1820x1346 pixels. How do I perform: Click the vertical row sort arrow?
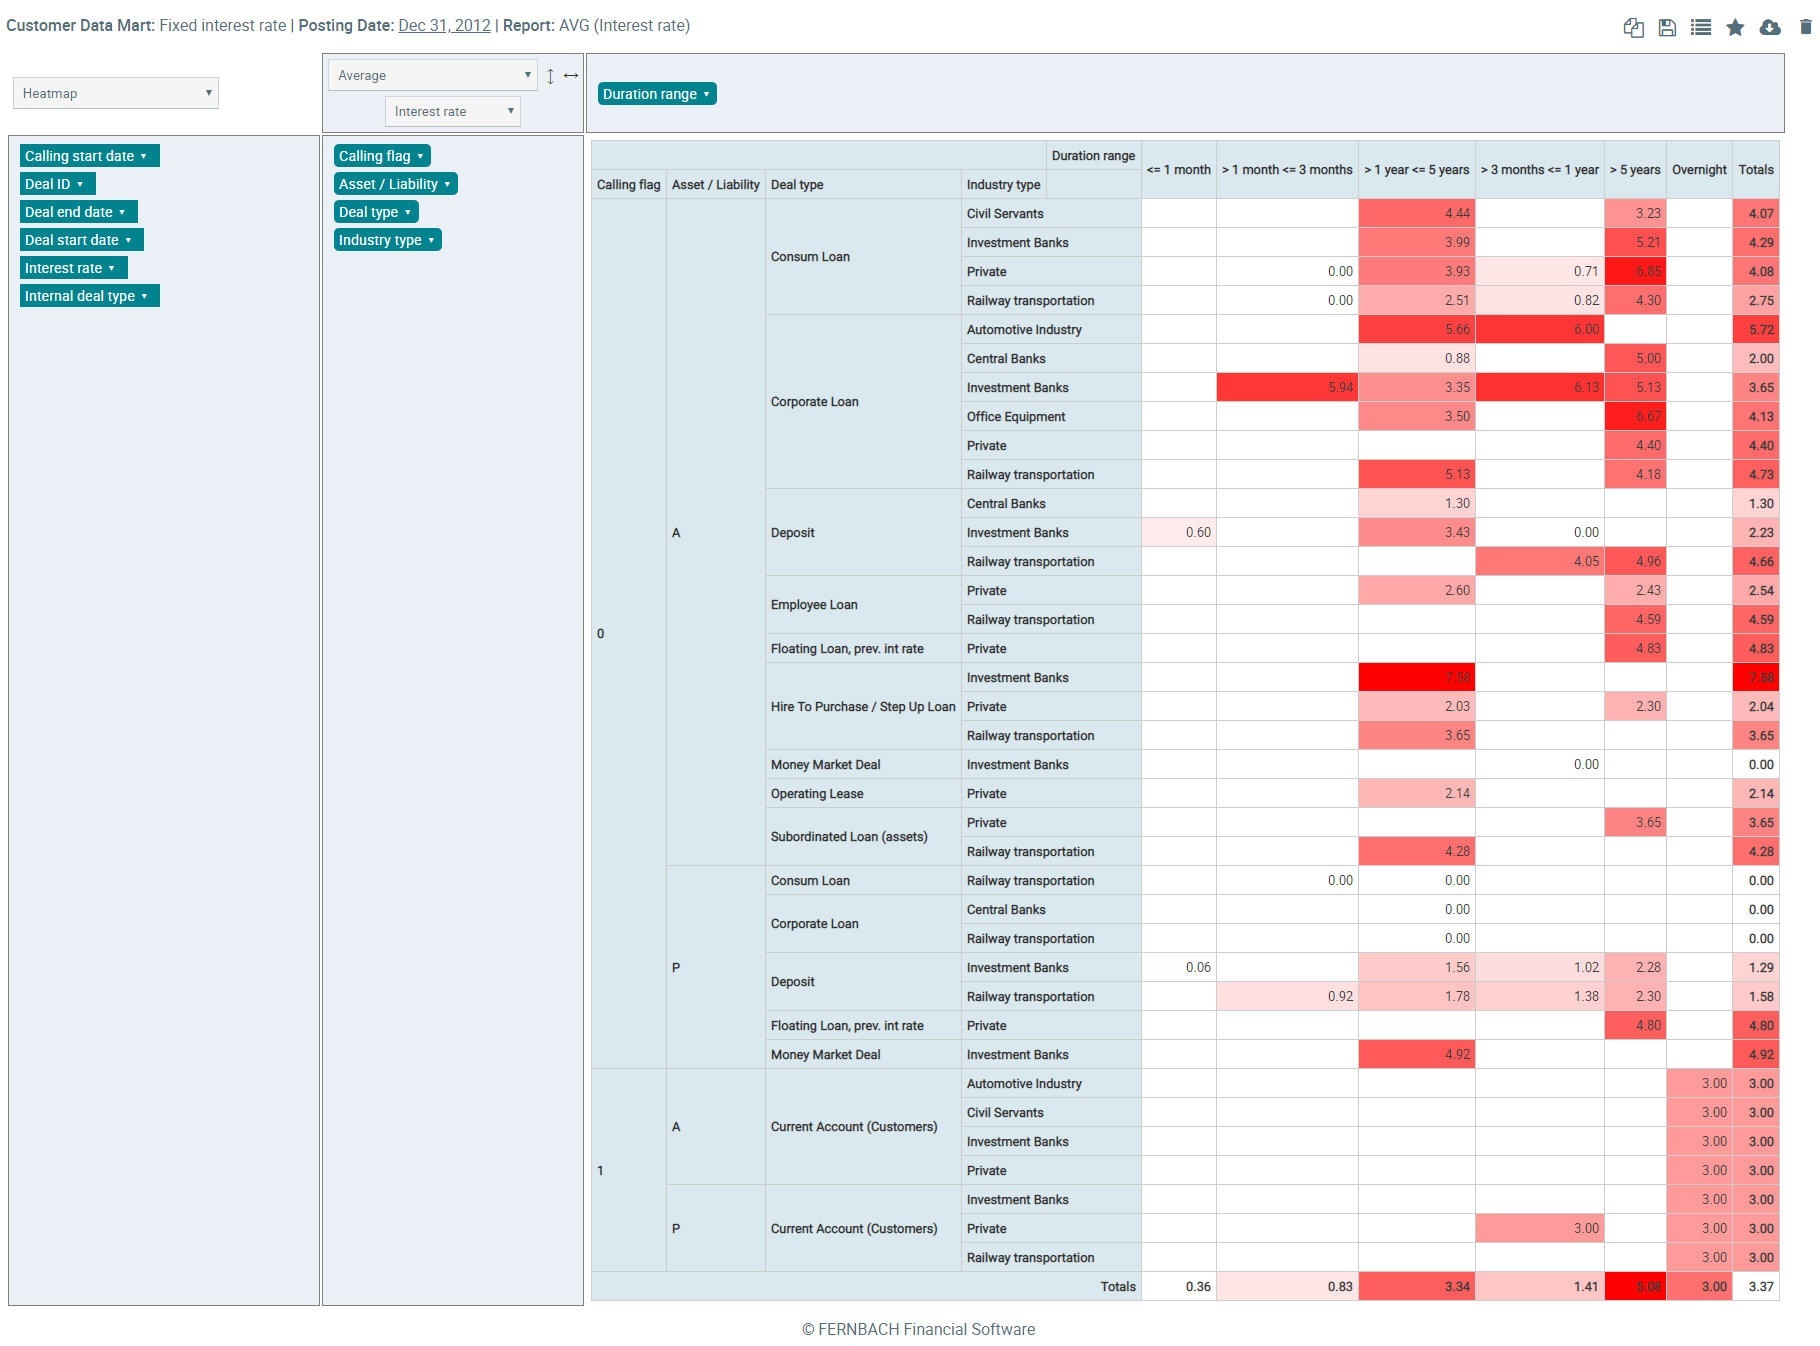click(x=550, y=76)
